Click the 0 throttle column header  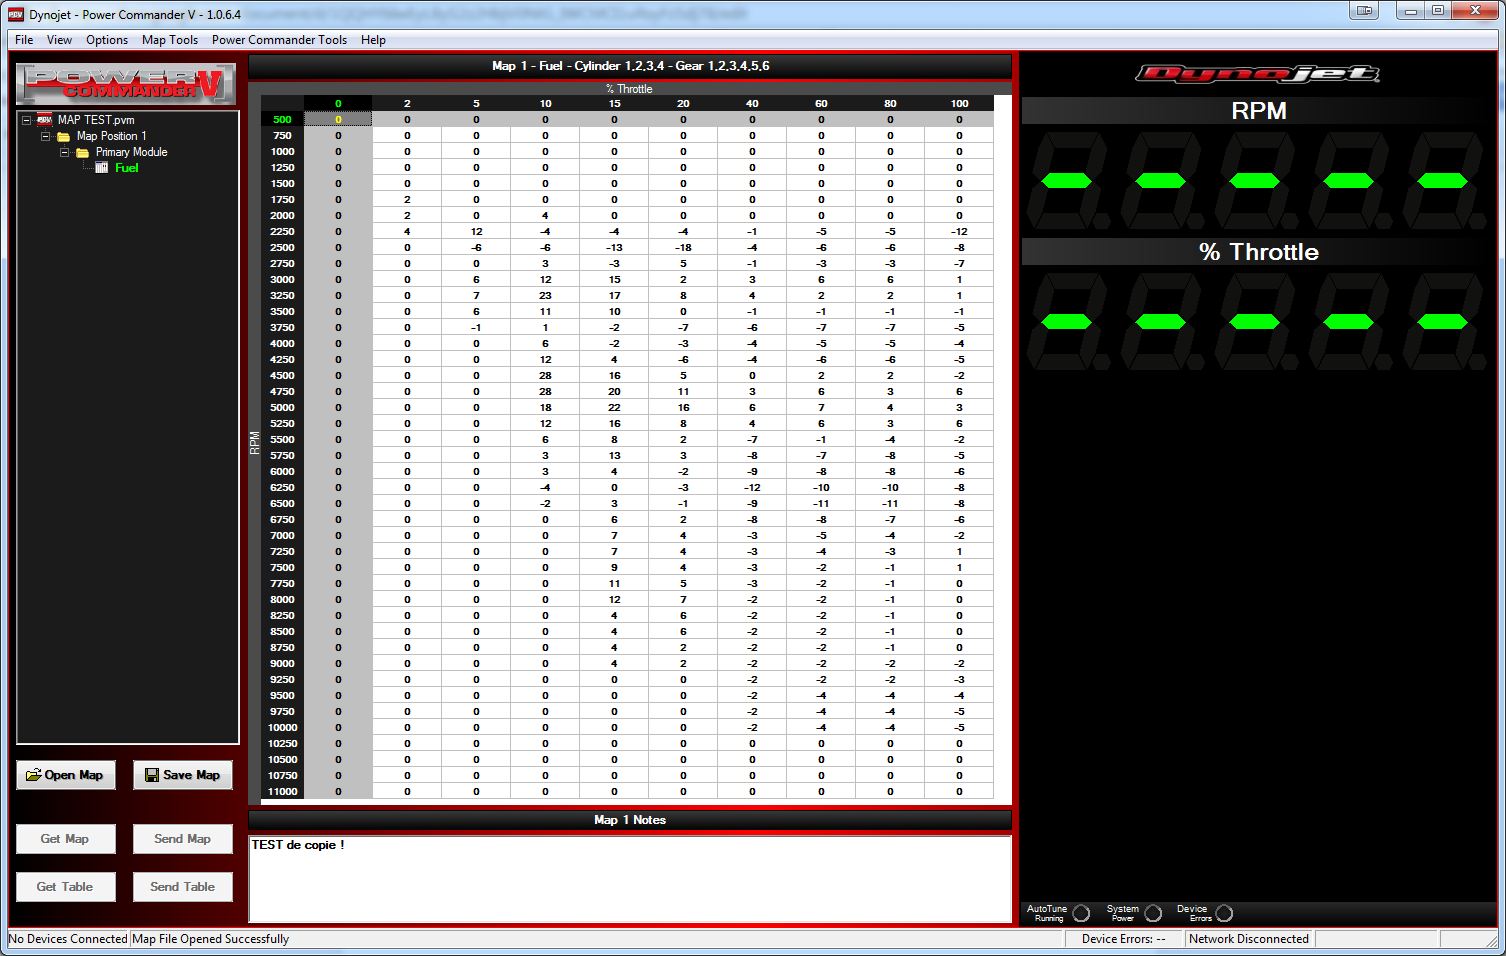tap(338, 104)
